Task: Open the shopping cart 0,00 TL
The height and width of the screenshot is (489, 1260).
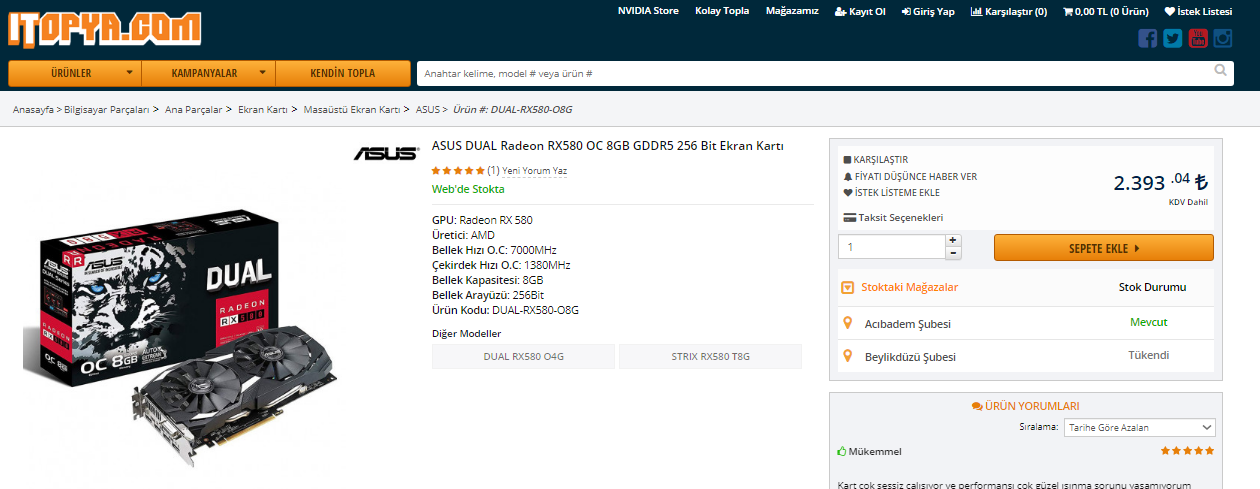Action: click(1106, 12)
